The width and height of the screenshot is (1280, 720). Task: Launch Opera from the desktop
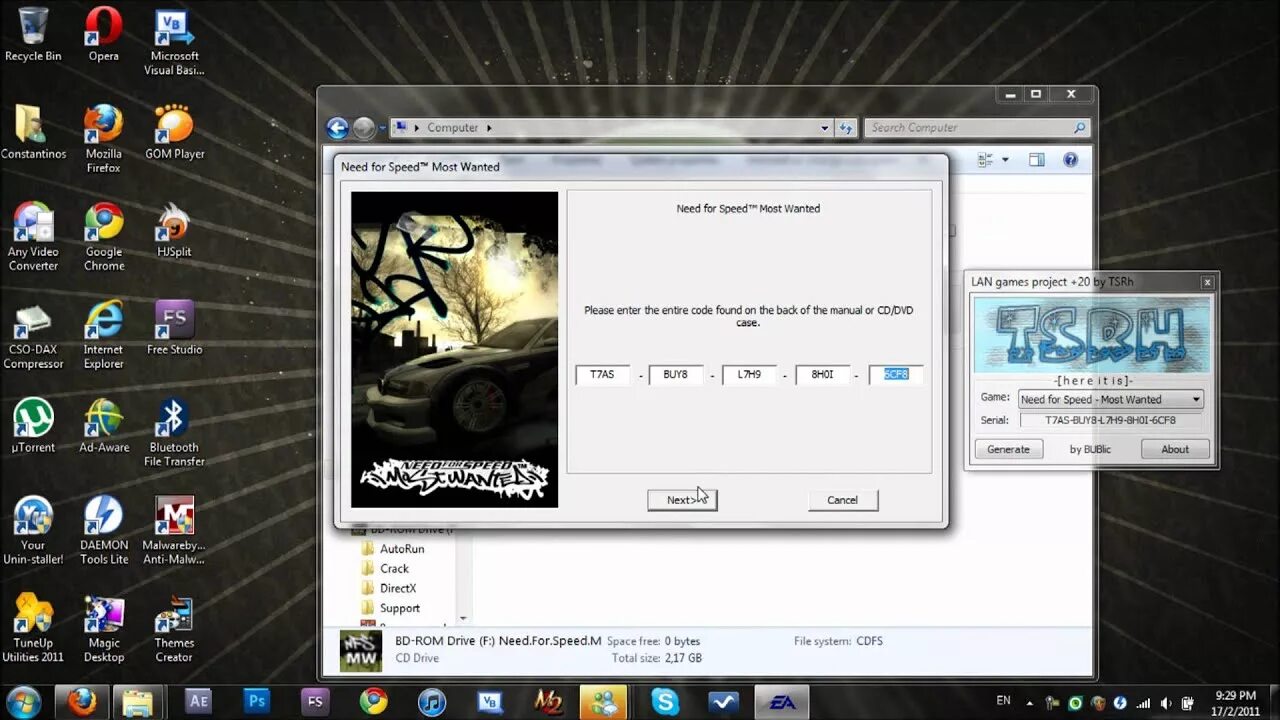(104, 35)
